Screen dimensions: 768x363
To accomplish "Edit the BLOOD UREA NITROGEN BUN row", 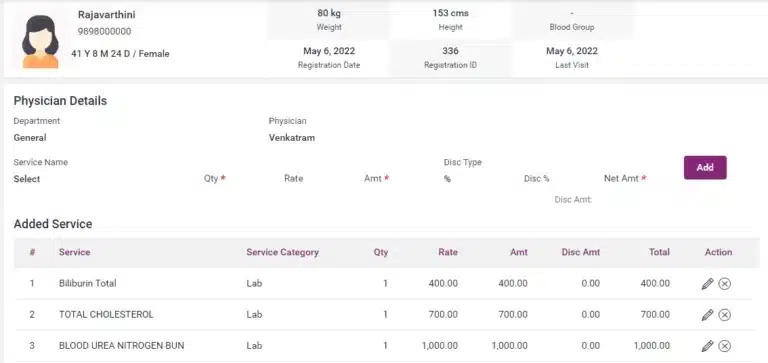I will [707, 346].
